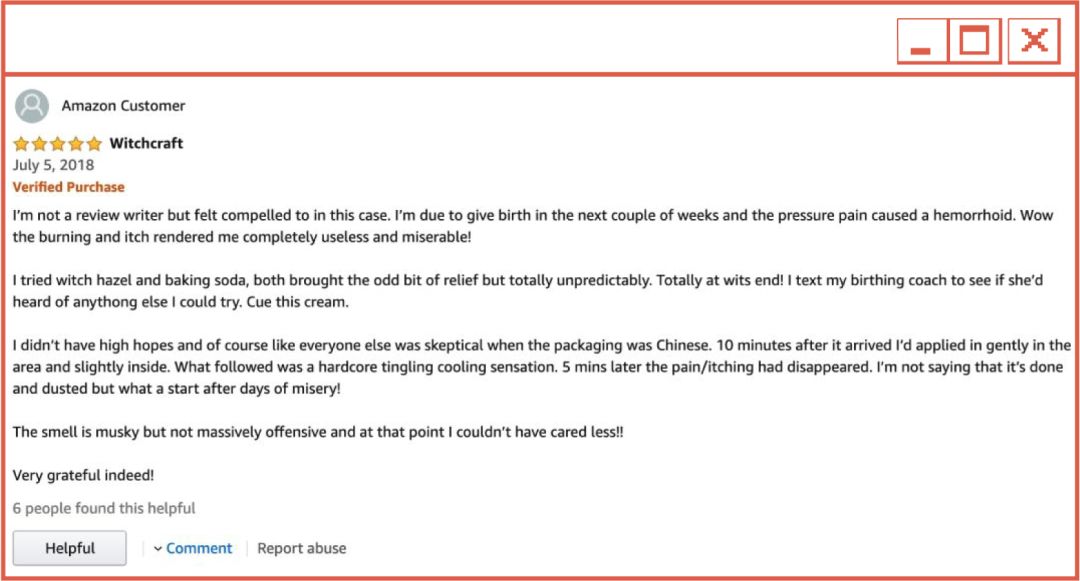
Task: Maximize the window using the square icon
Action: pos(974,42)
